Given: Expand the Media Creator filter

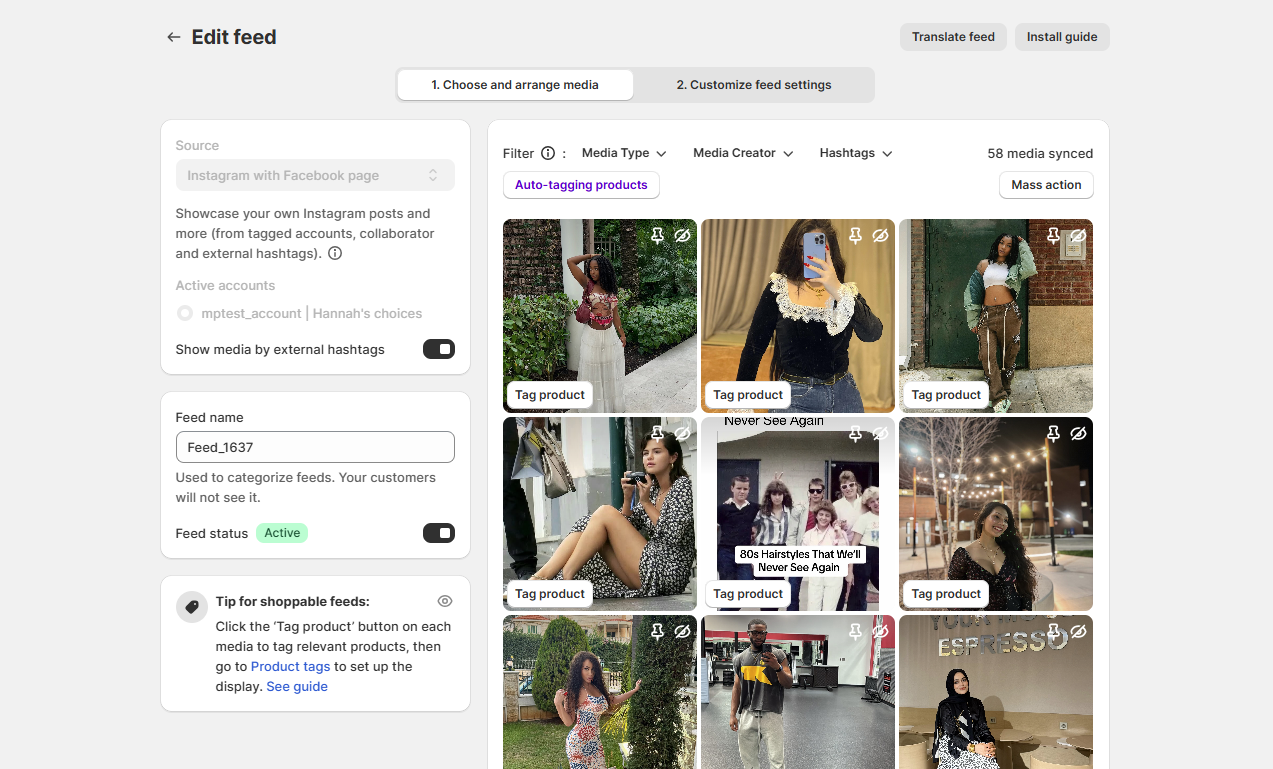Looking at the screenshot, I should [743, 153].
